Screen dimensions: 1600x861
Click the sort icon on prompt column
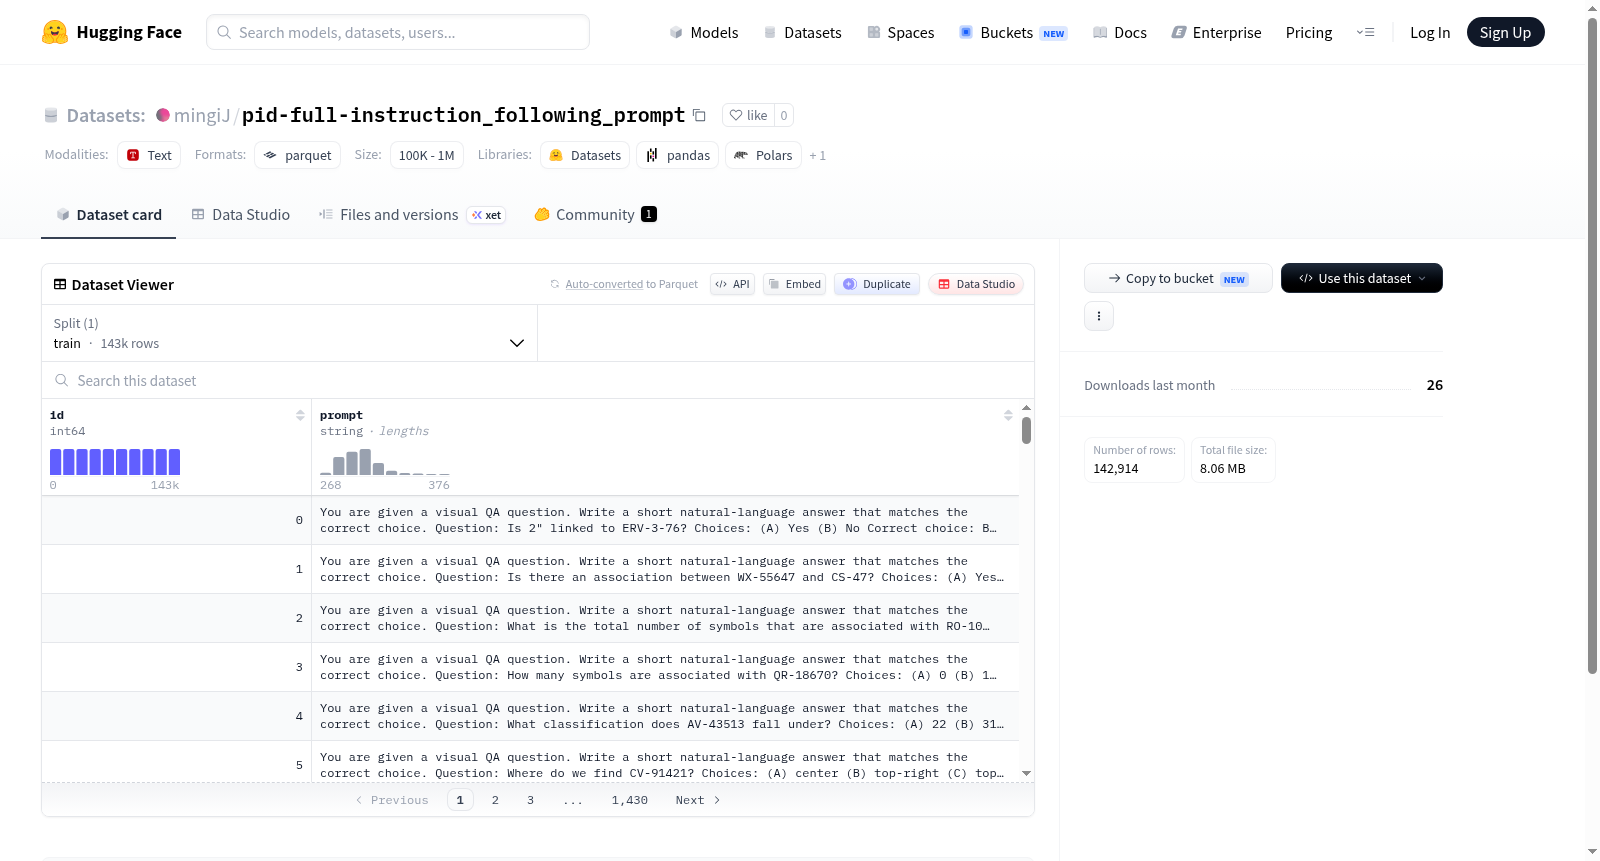[x=1008, y=415]
